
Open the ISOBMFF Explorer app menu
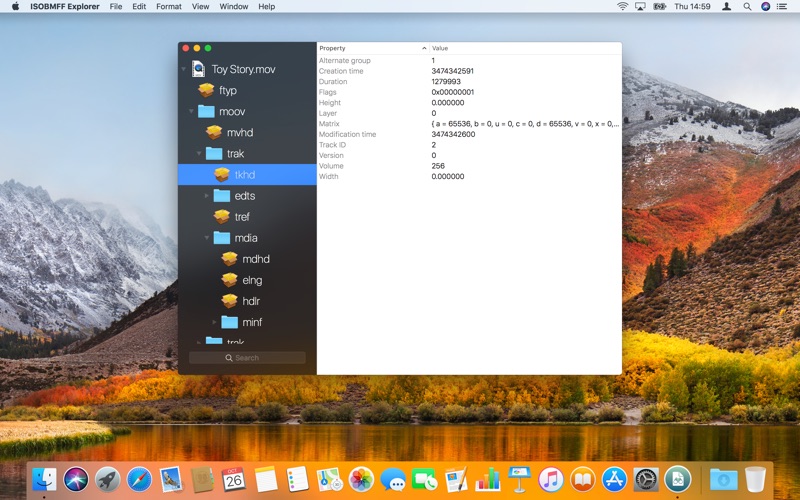coord(64,7)
